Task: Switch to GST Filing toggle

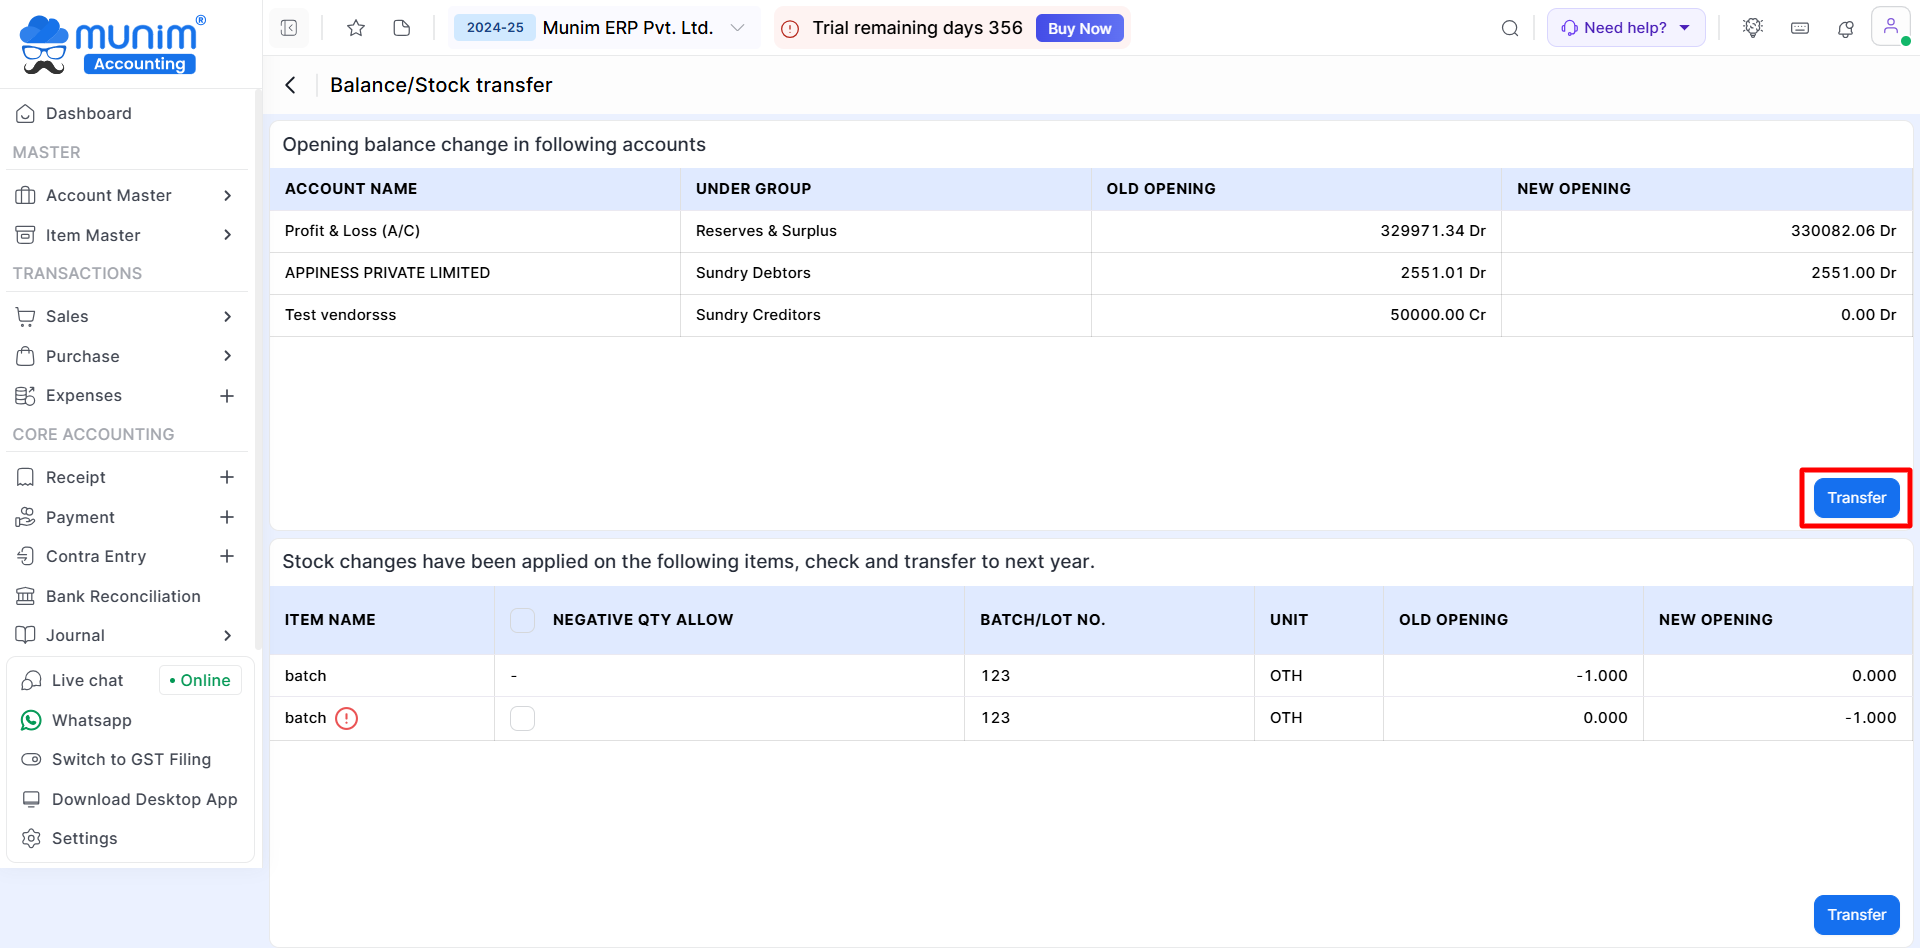Action: click(131, 759)
